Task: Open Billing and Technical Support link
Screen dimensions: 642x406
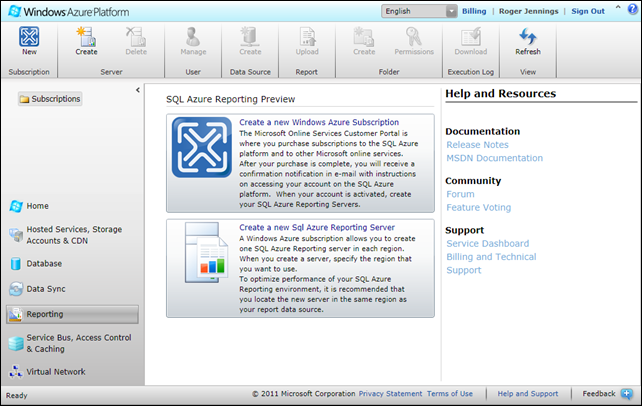Action: [491, 263]
